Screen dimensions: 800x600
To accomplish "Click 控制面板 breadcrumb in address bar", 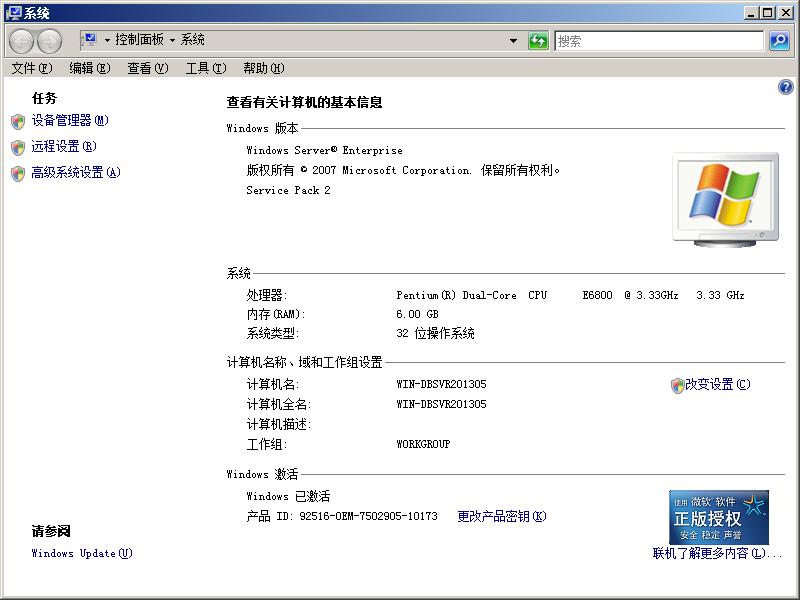I will (139, 40).
